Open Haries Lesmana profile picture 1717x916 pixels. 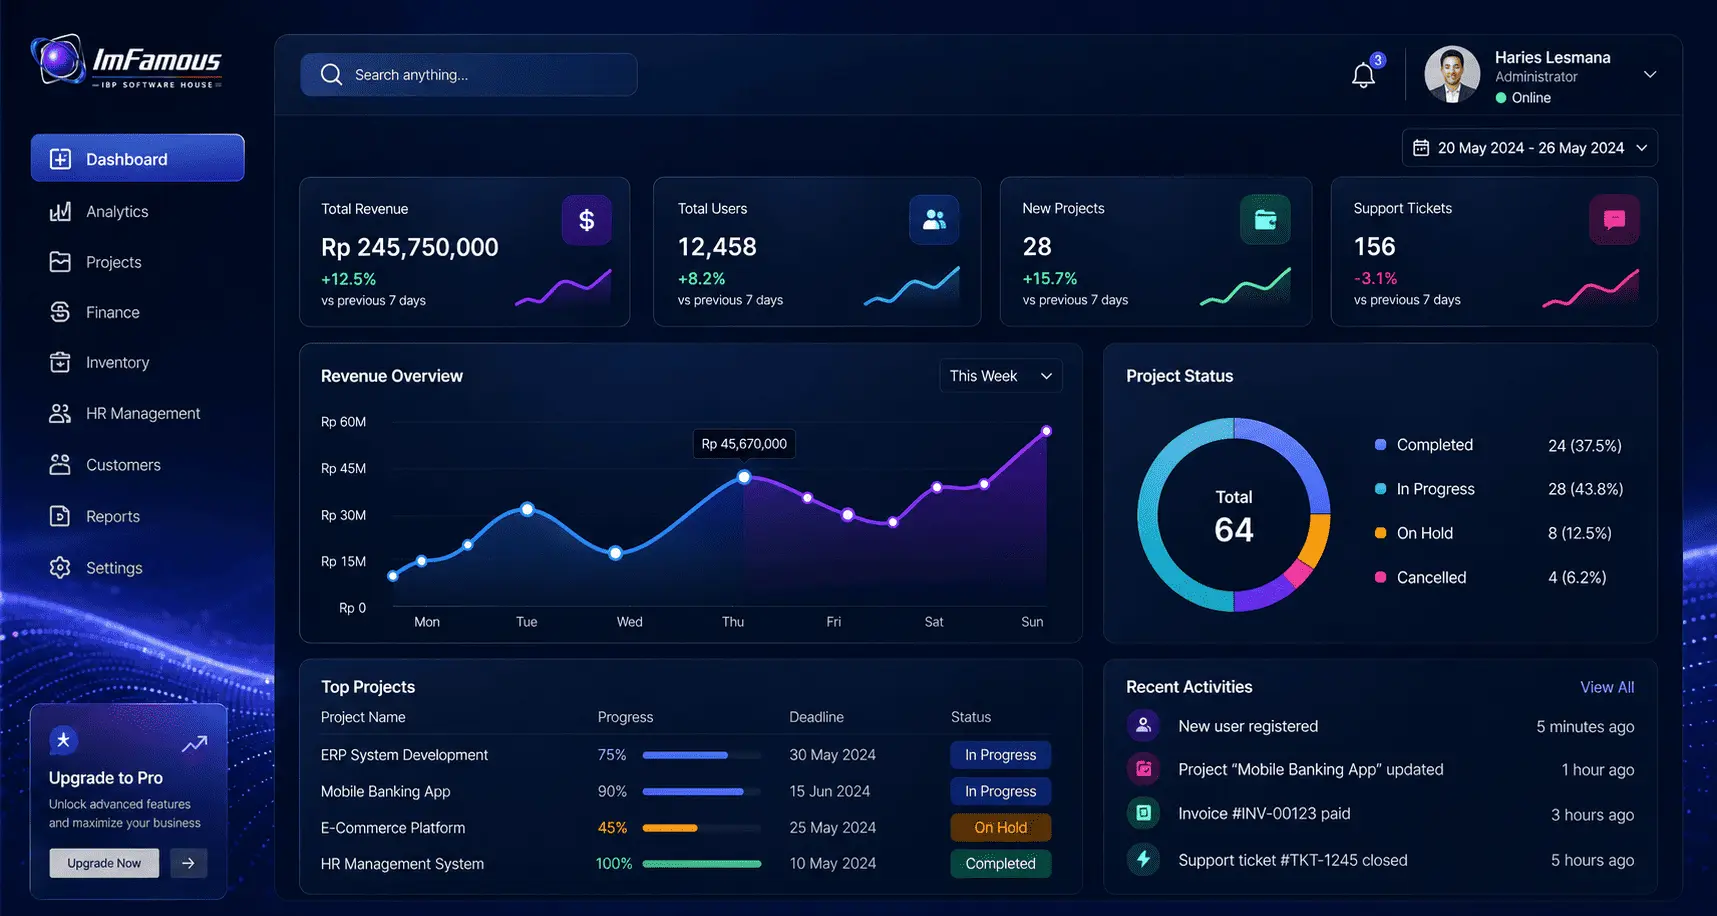pos(1452,74)
